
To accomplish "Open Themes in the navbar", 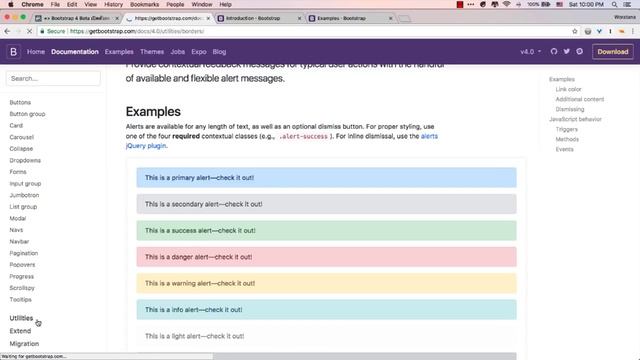I will pyautogui.click(x=152, y=52).
